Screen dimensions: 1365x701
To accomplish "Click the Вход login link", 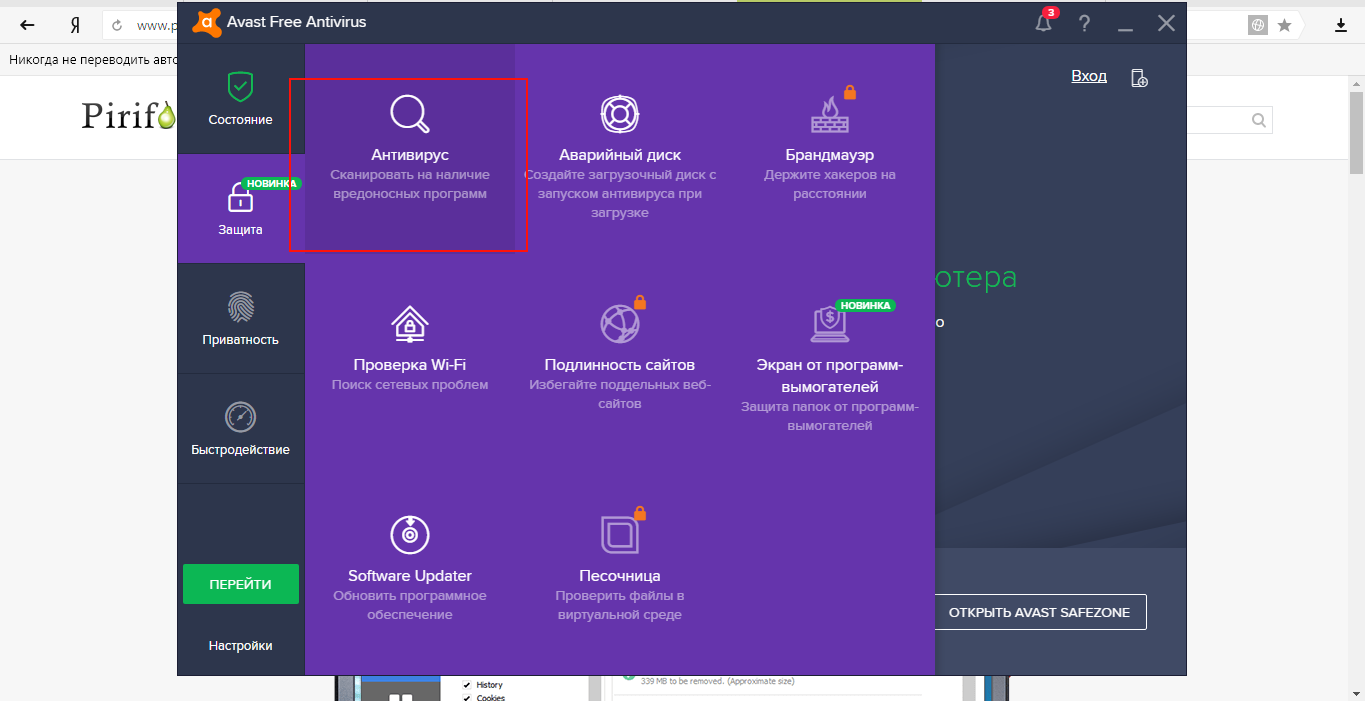I will pyautogui.click(x=1089, y=76).
